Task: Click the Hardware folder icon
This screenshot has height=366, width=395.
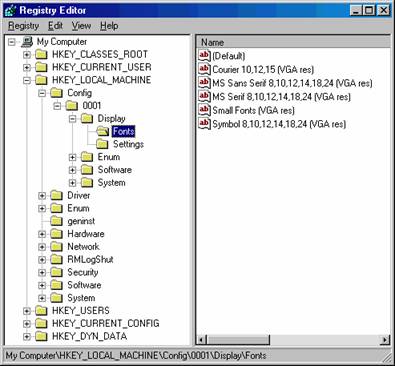Action: tap(57, 234)
